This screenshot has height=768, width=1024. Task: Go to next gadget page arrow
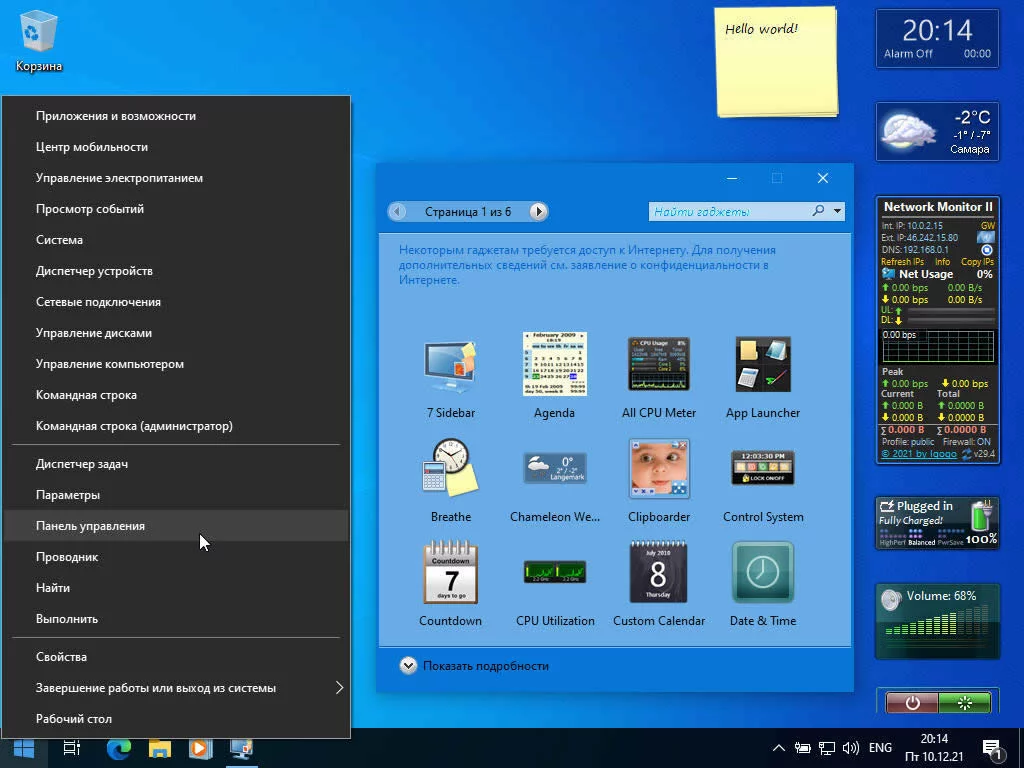click(538, 211)
